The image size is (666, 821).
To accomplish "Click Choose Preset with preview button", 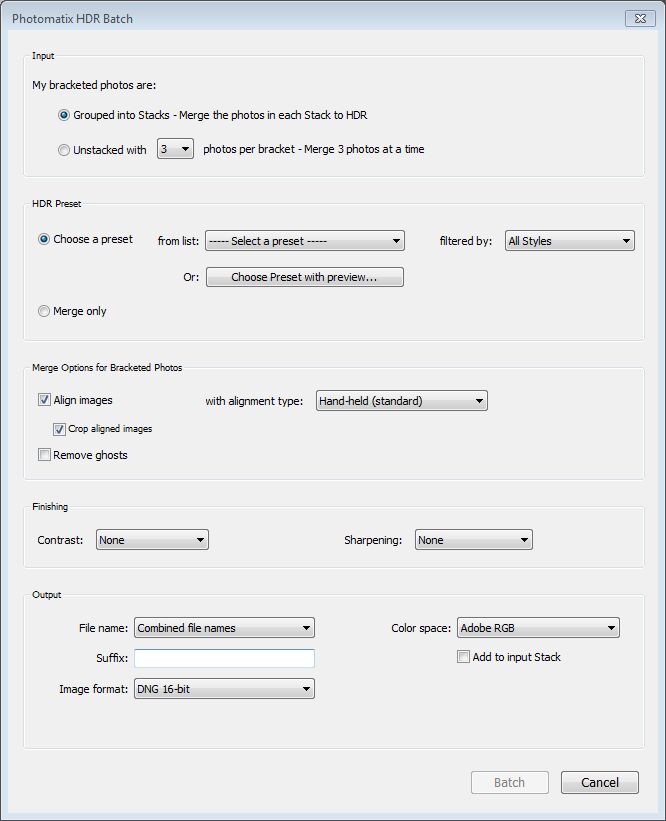I will click(x=305, y=277).
